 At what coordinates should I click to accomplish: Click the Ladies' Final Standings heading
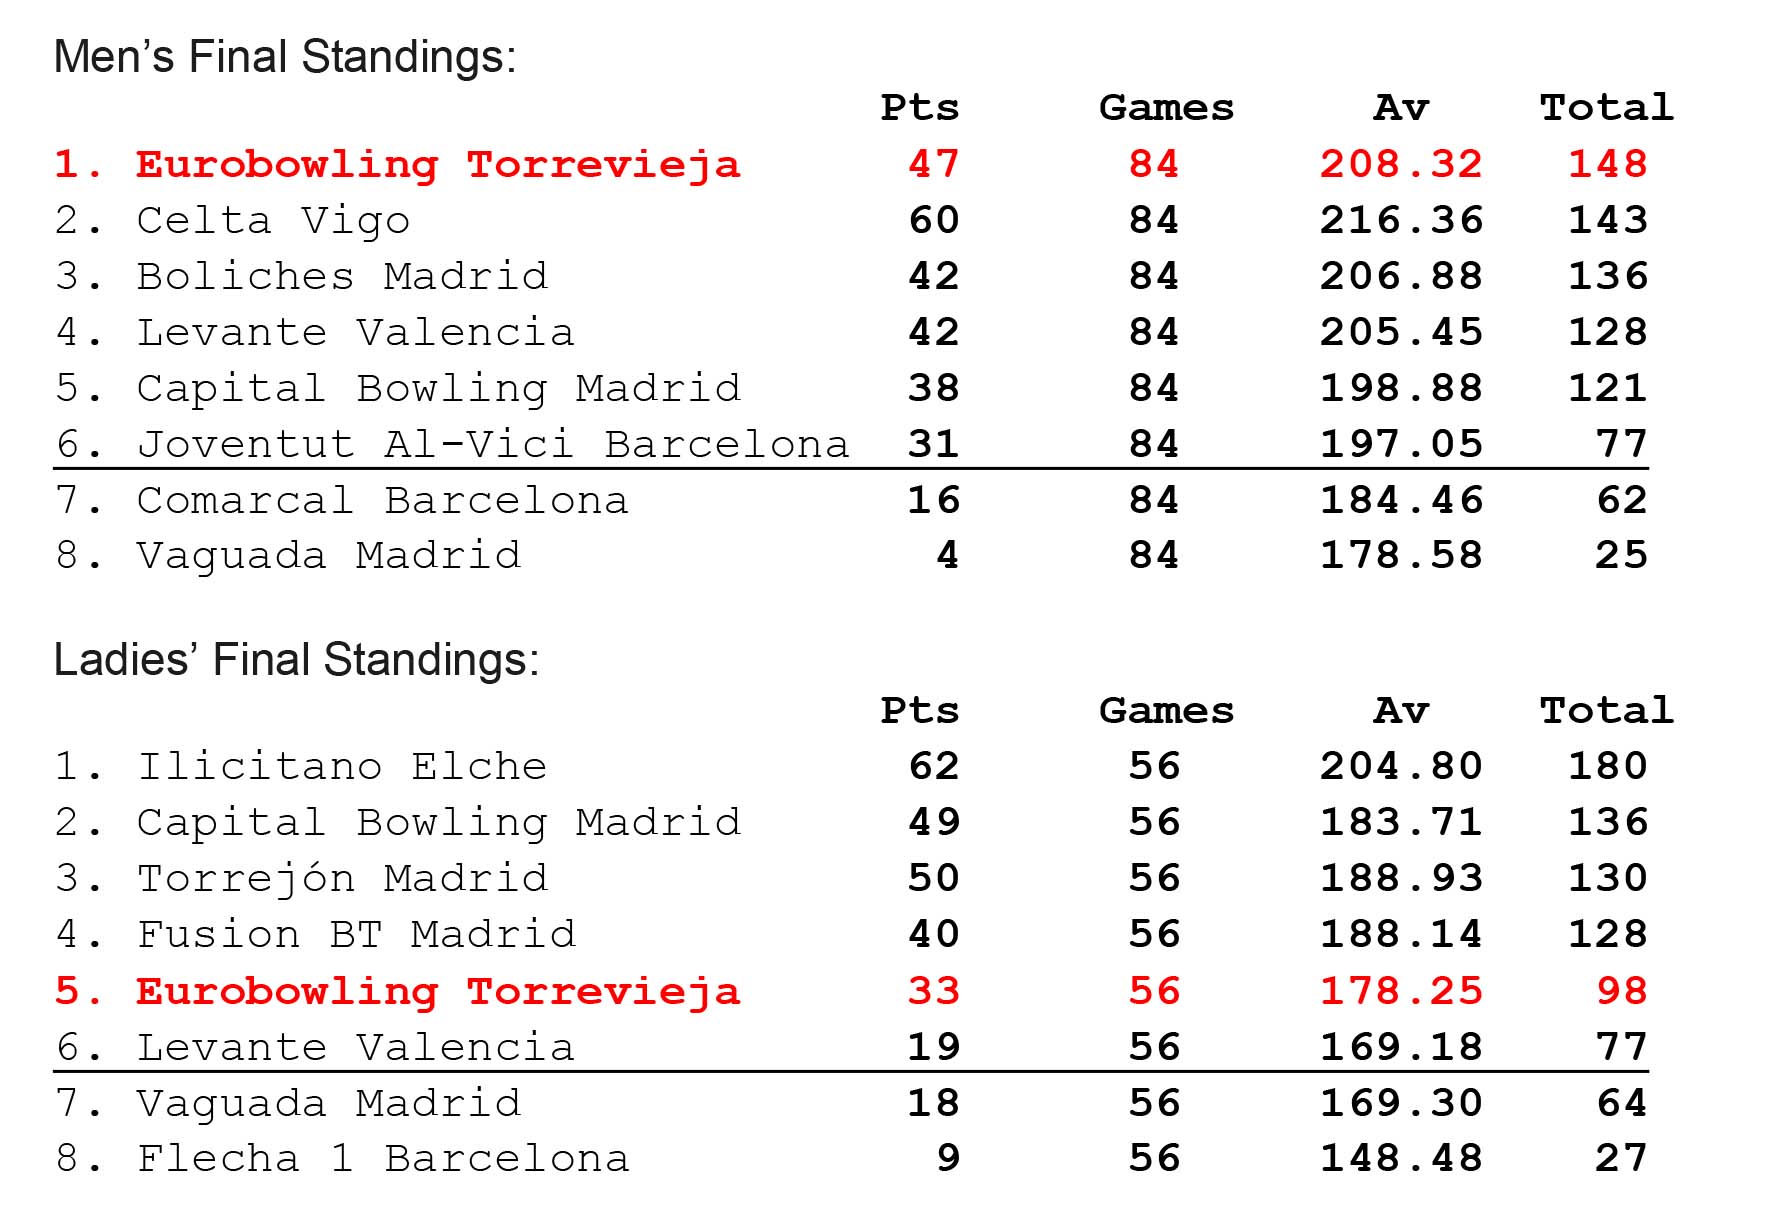tap(296, 660)
